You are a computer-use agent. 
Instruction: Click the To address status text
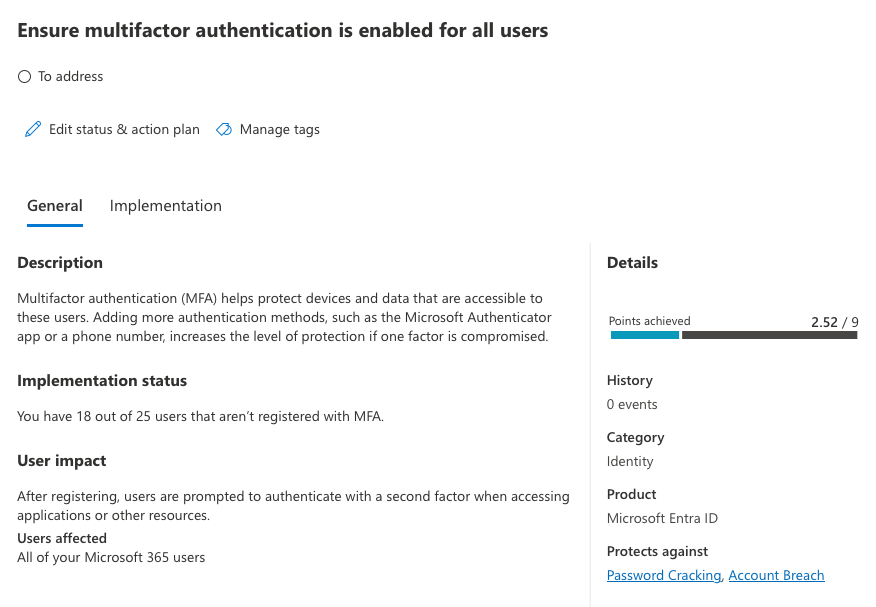point(70,77)
